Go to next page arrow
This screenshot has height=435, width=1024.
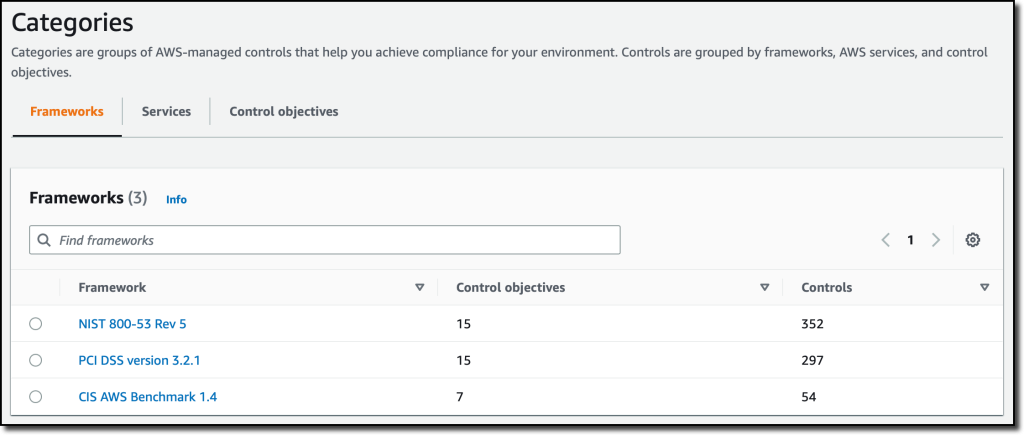pyautogui.click(x=936, y=240)
